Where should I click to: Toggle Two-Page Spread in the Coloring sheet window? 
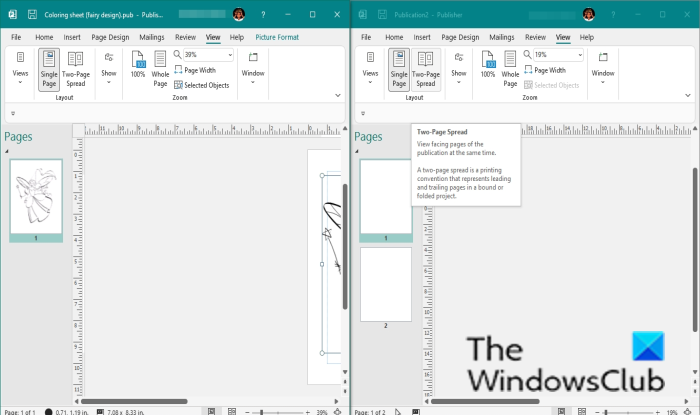pyautogui.click(x=76, y=67)
